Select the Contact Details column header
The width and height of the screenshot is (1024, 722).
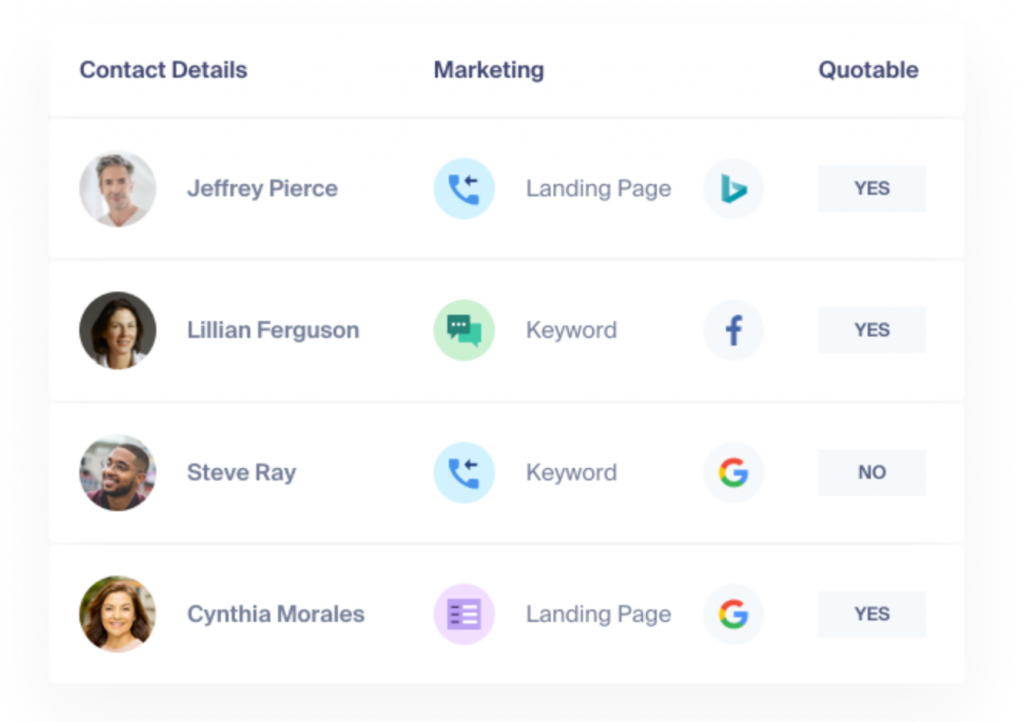(x=163, y=70)
